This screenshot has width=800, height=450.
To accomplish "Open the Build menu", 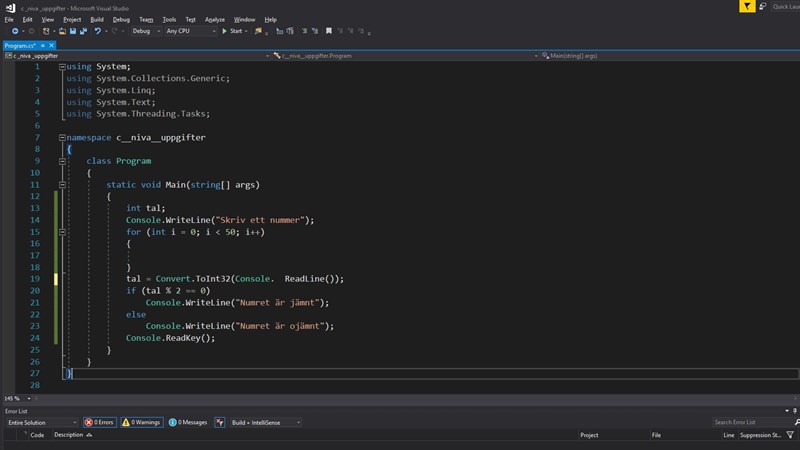I will pos(97,19).
